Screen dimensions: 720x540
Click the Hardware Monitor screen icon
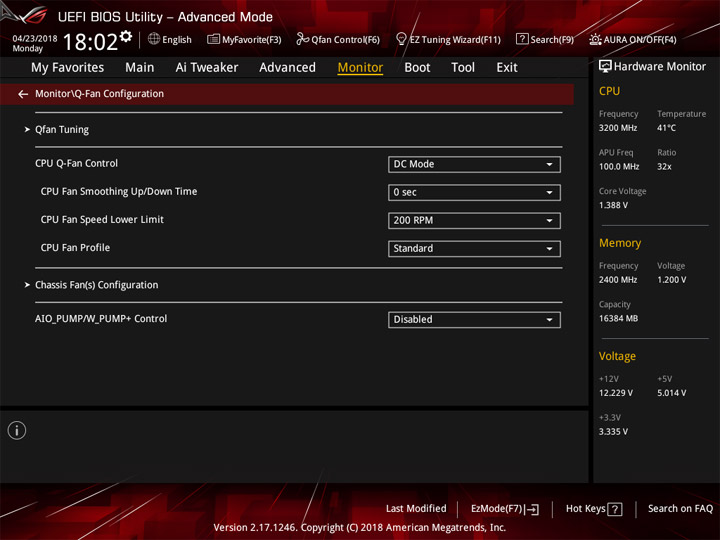(605, 67)
